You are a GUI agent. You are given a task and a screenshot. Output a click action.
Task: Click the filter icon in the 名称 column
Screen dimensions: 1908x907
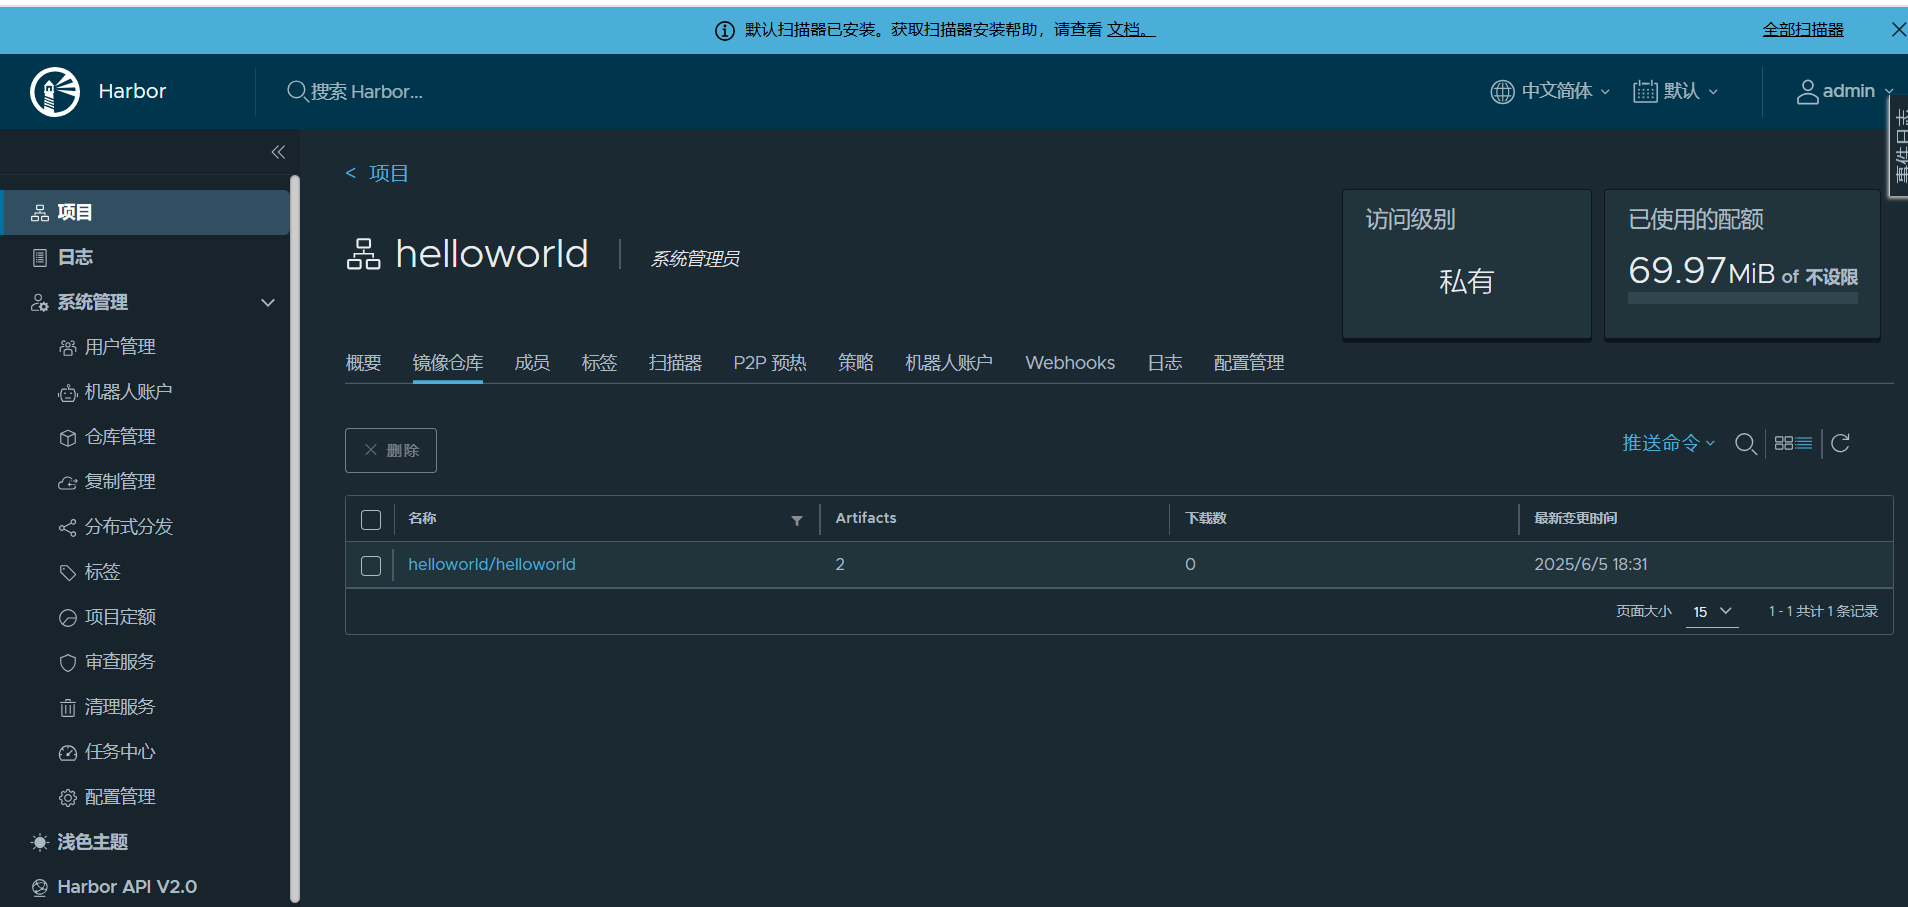(x=797, y=520)
